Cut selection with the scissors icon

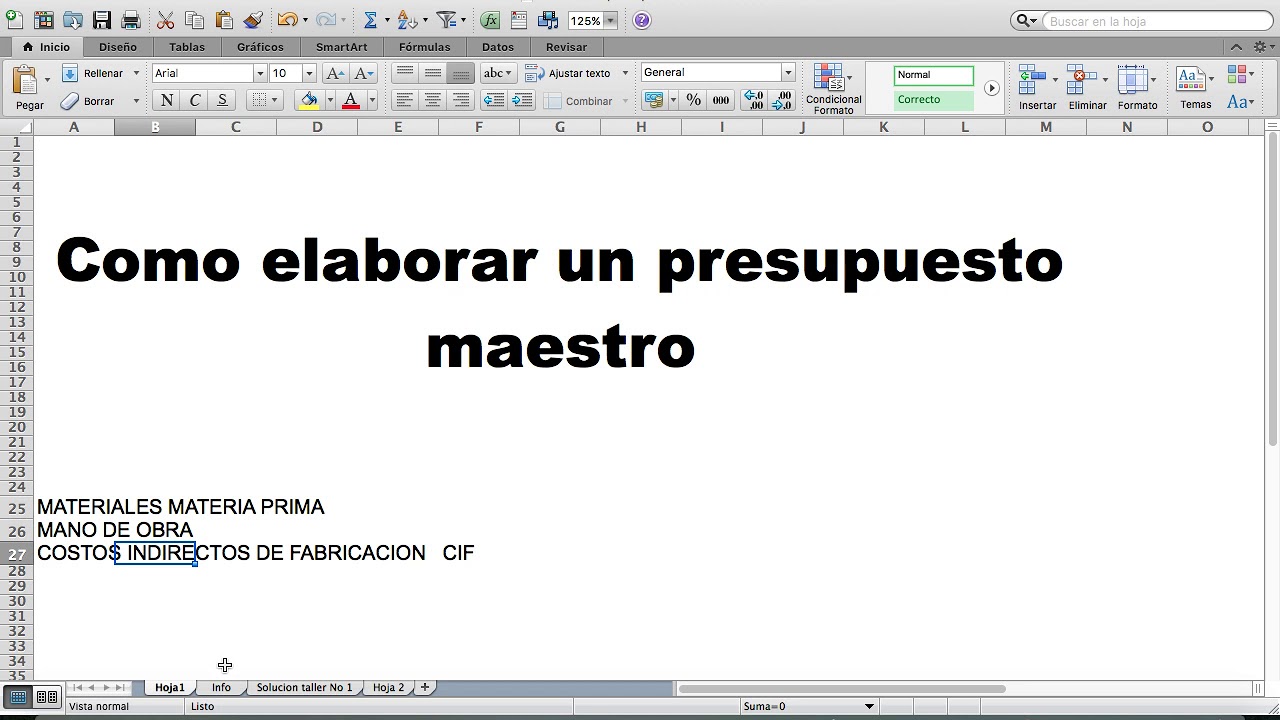coord(166,20)
